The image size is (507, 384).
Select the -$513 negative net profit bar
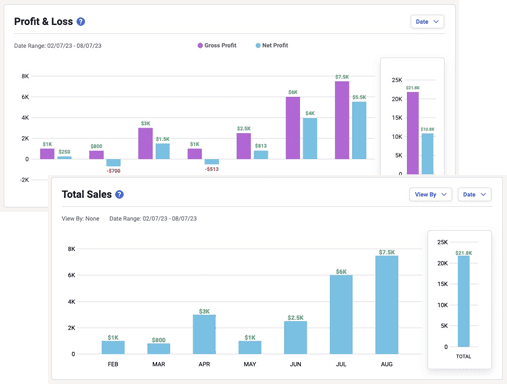point(212,162)
